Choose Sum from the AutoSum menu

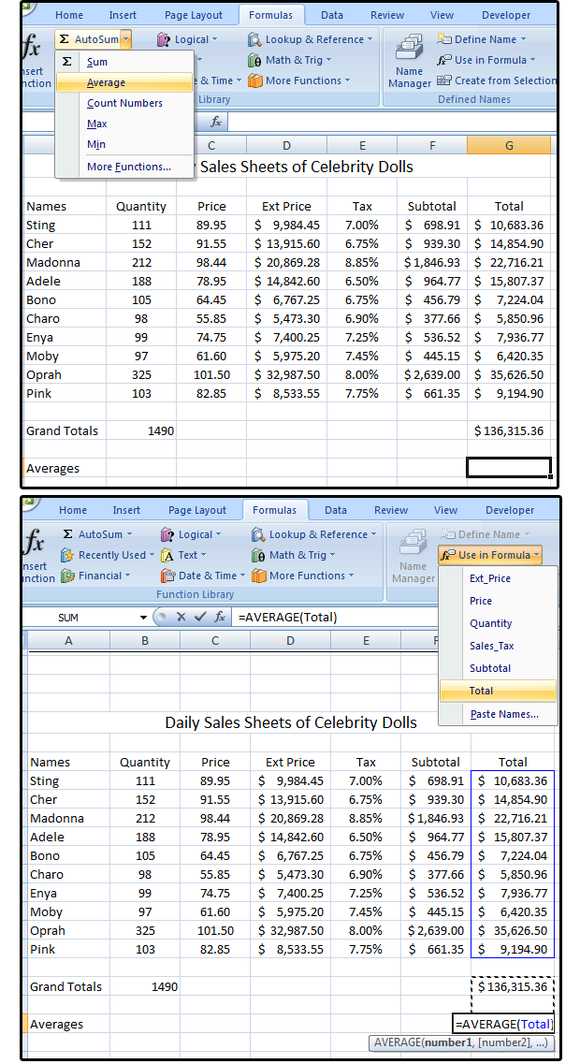tap(97, 62)
